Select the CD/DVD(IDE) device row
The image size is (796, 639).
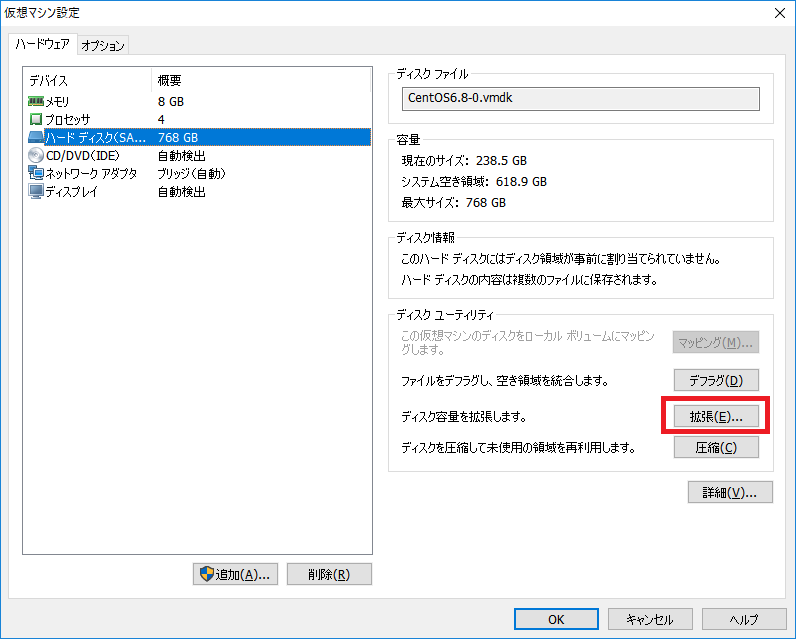[199, 155]
